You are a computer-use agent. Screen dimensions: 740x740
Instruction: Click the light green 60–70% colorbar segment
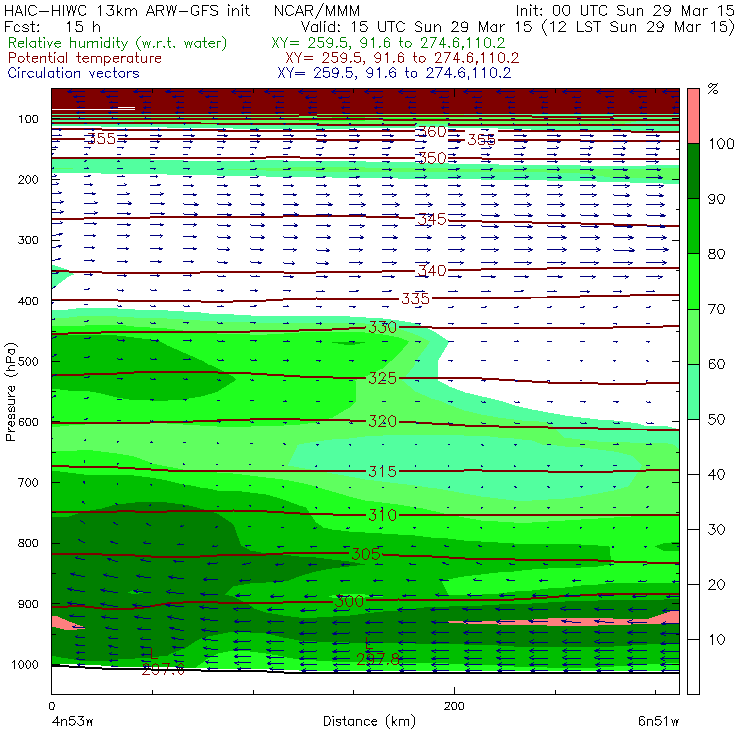693,336
